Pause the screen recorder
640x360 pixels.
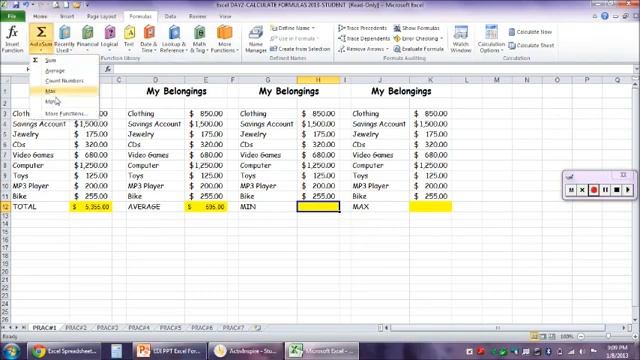tap(605, 190)
